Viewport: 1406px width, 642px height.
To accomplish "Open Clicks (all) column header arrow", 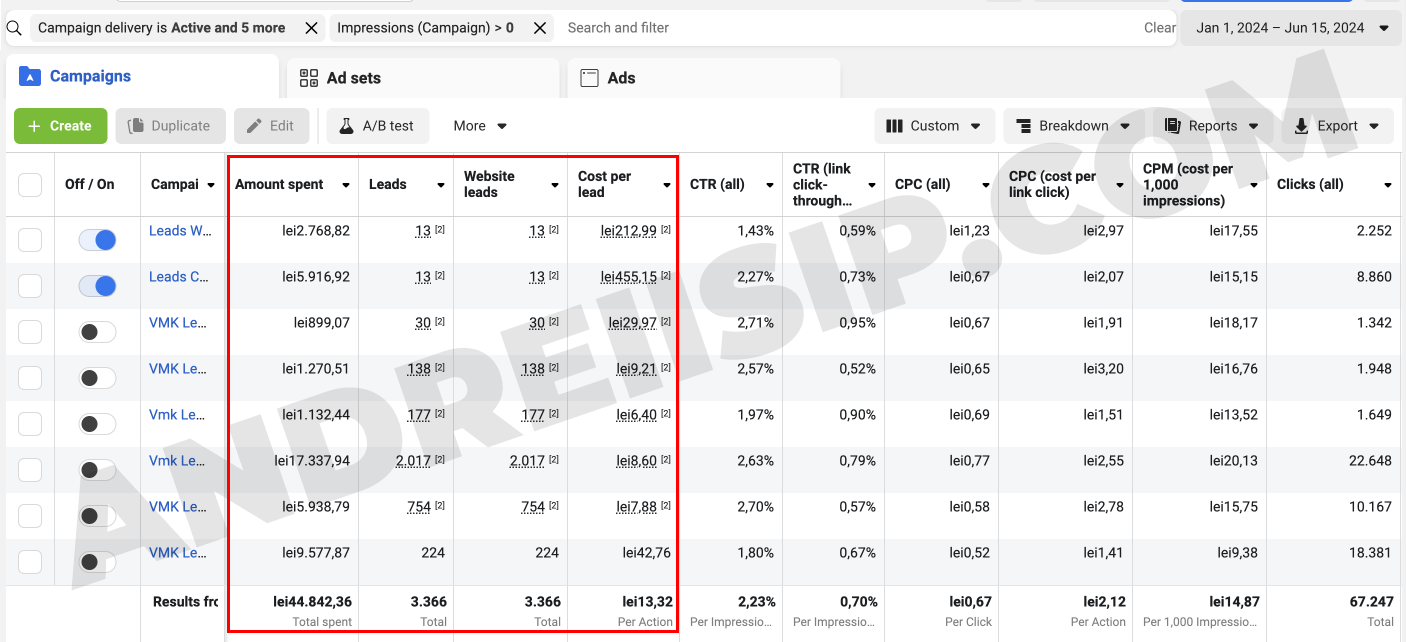I will point(1388,185).
